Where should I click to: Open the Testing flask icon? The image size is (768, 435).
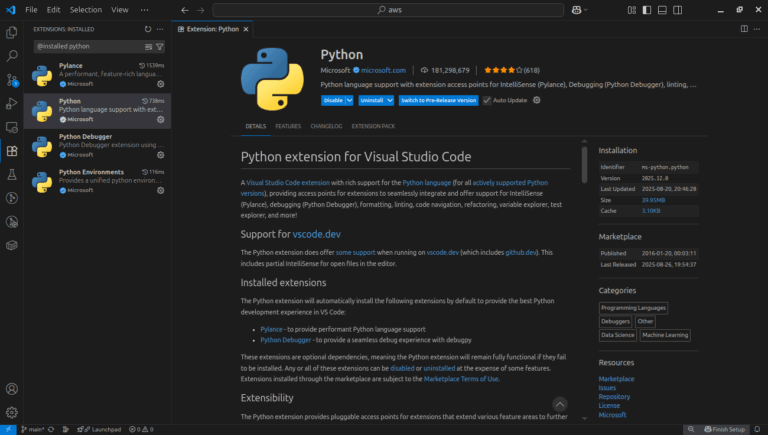(x=12, y=174)
